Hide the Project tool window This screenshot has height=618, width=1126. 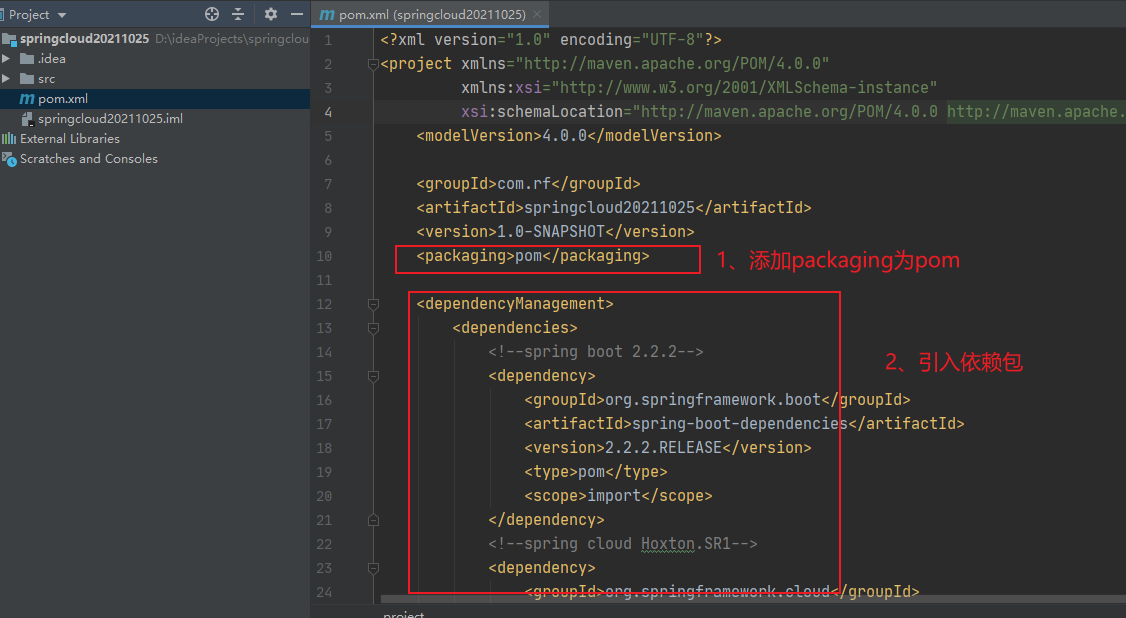coord(297,14)
